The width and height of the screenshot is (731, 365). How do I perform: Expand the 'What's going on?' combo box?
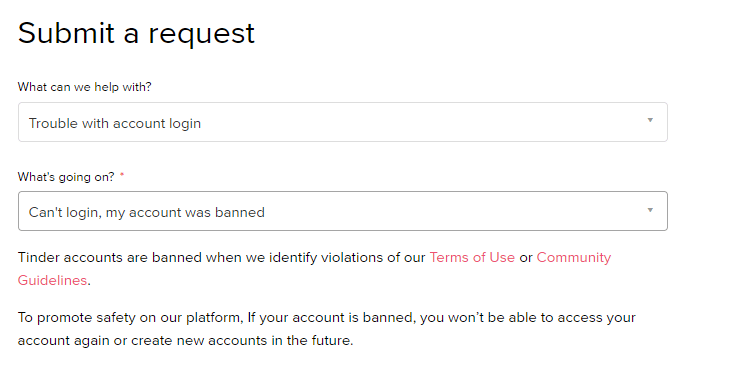(x=343, y=211)
